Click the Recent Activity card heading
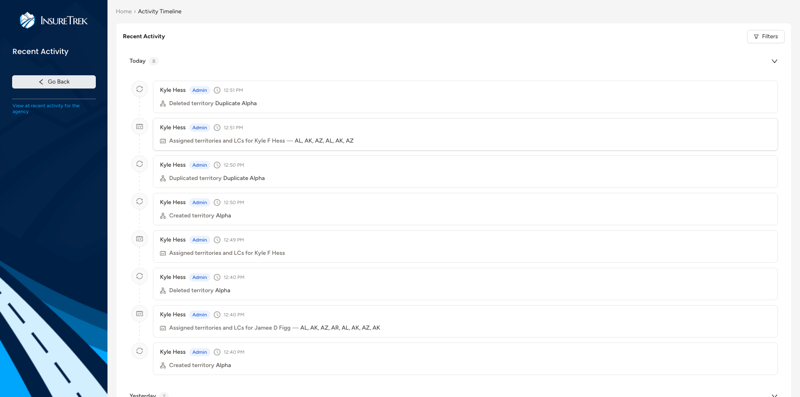Image resolution: width=800 pixels, height=397 pixels. [144, 36]
